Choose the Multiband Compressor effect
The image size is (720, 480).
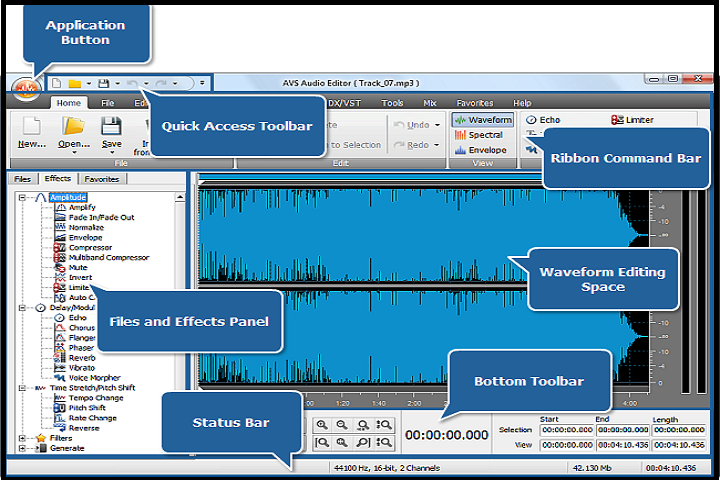point(108,257)
